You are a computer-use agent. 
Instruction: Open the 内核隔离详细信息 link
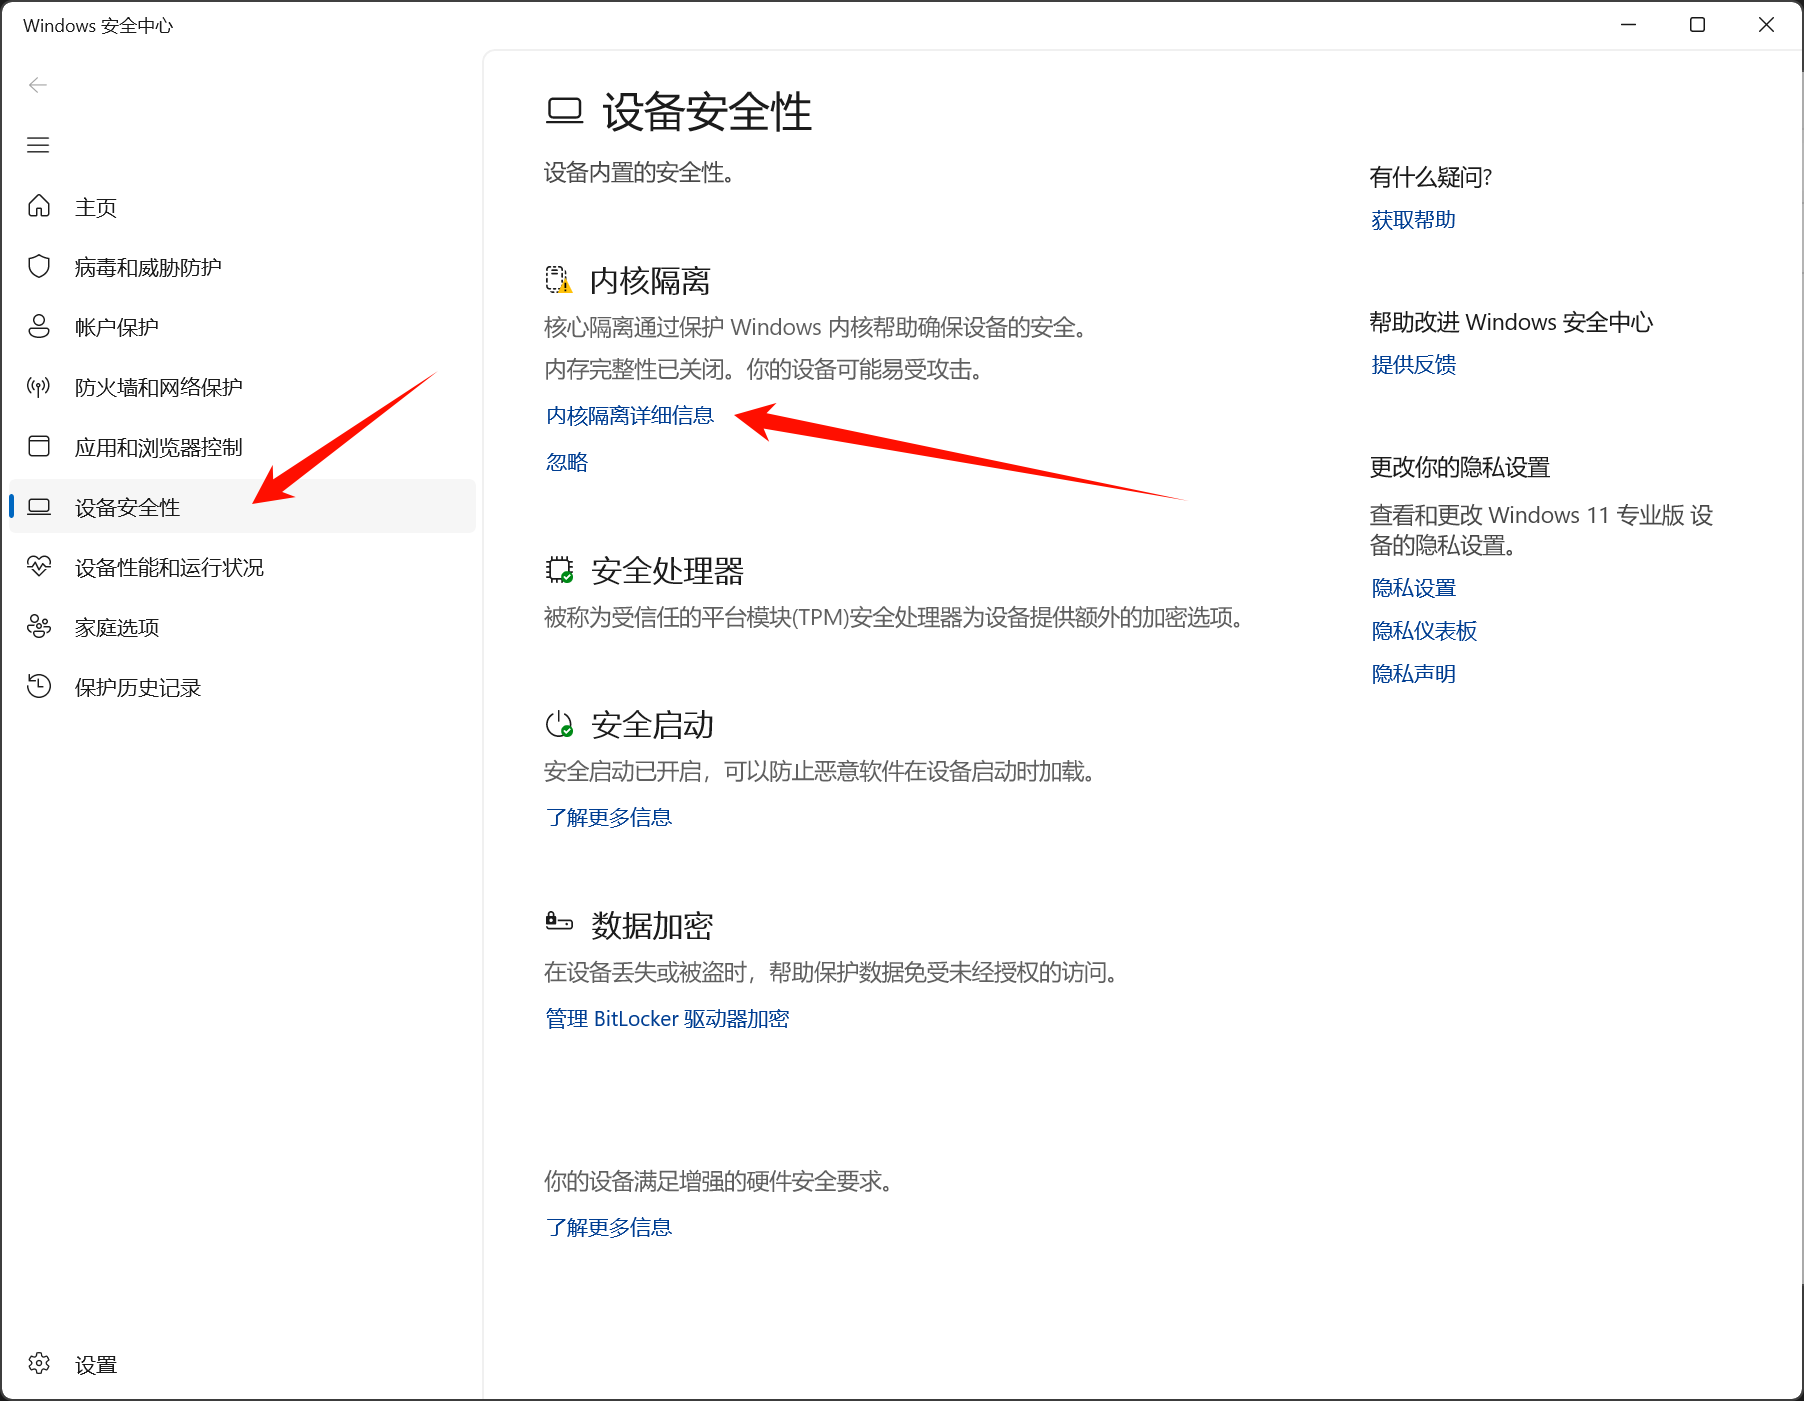click(630, 415)
